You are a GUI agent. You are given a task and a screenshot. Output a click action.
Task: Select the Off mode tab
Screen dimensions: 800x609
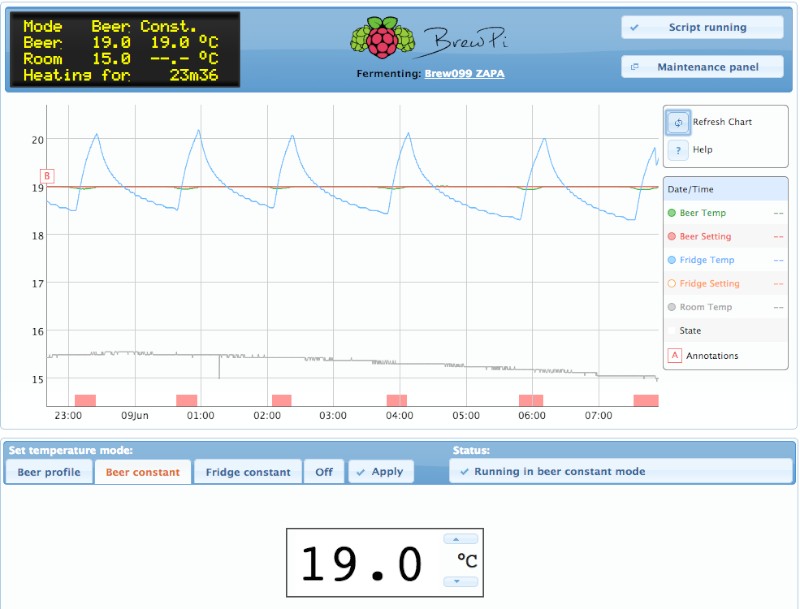coord(324,472)
